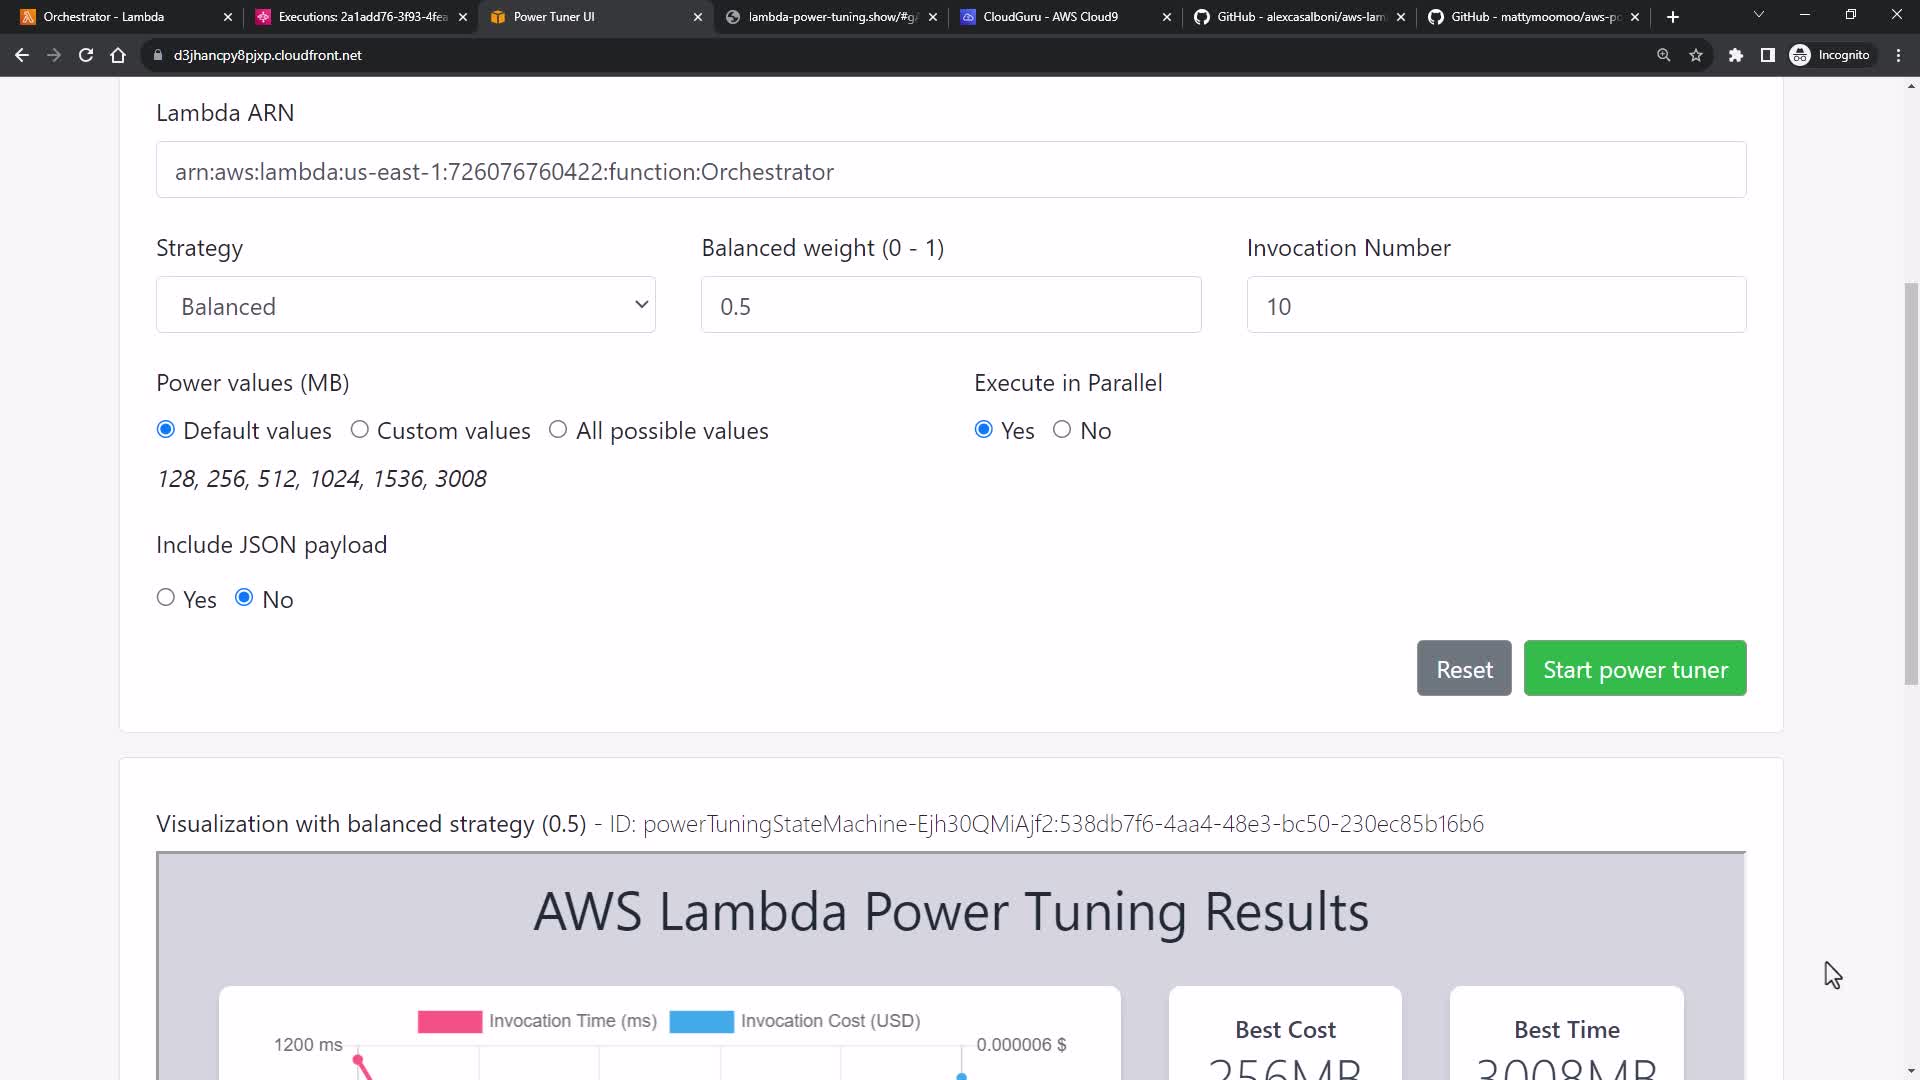Click the zoom magnifier icon in address bar
The image size is (1920, 1080).
click(1664, 55)
